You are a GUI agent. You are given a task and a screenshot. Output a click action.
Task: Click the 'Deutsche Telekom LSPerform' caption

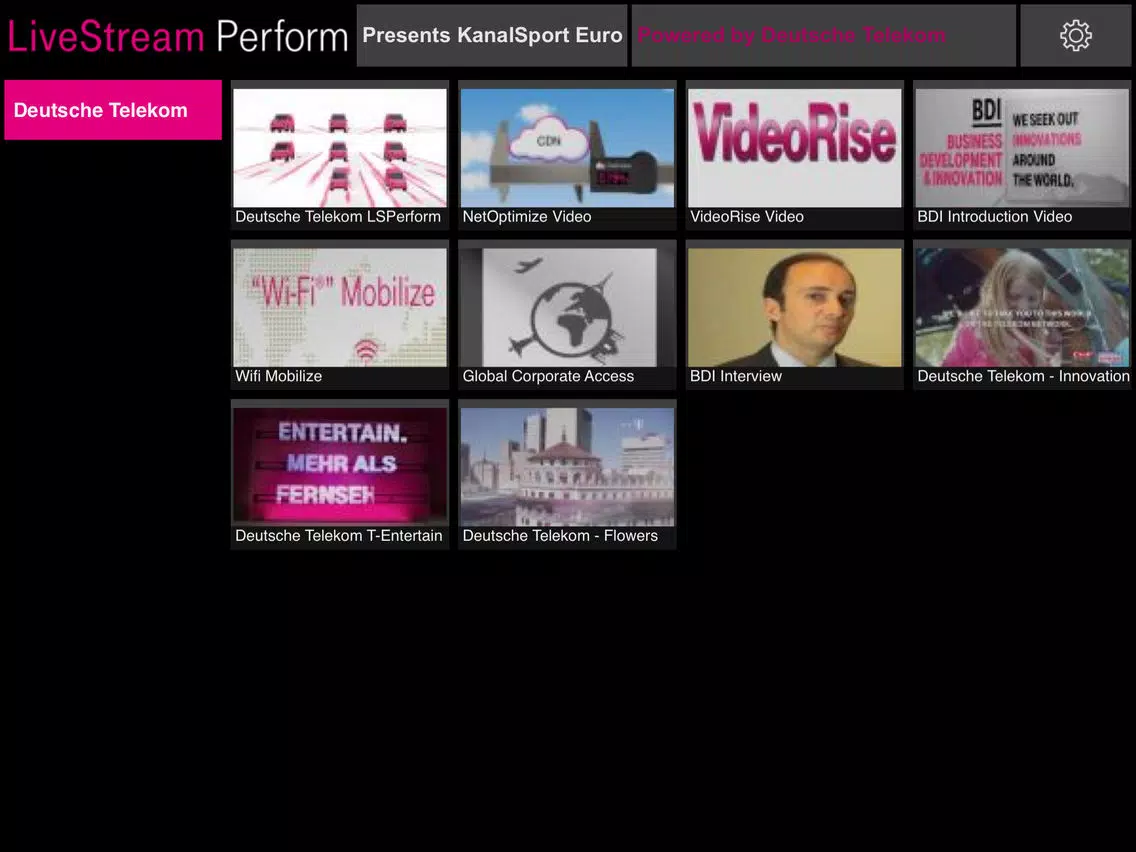338,217
